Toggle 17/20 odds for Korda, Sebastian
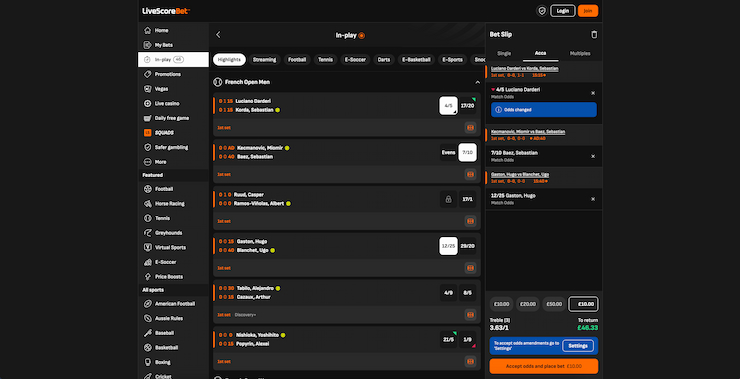 coord(467,106)
